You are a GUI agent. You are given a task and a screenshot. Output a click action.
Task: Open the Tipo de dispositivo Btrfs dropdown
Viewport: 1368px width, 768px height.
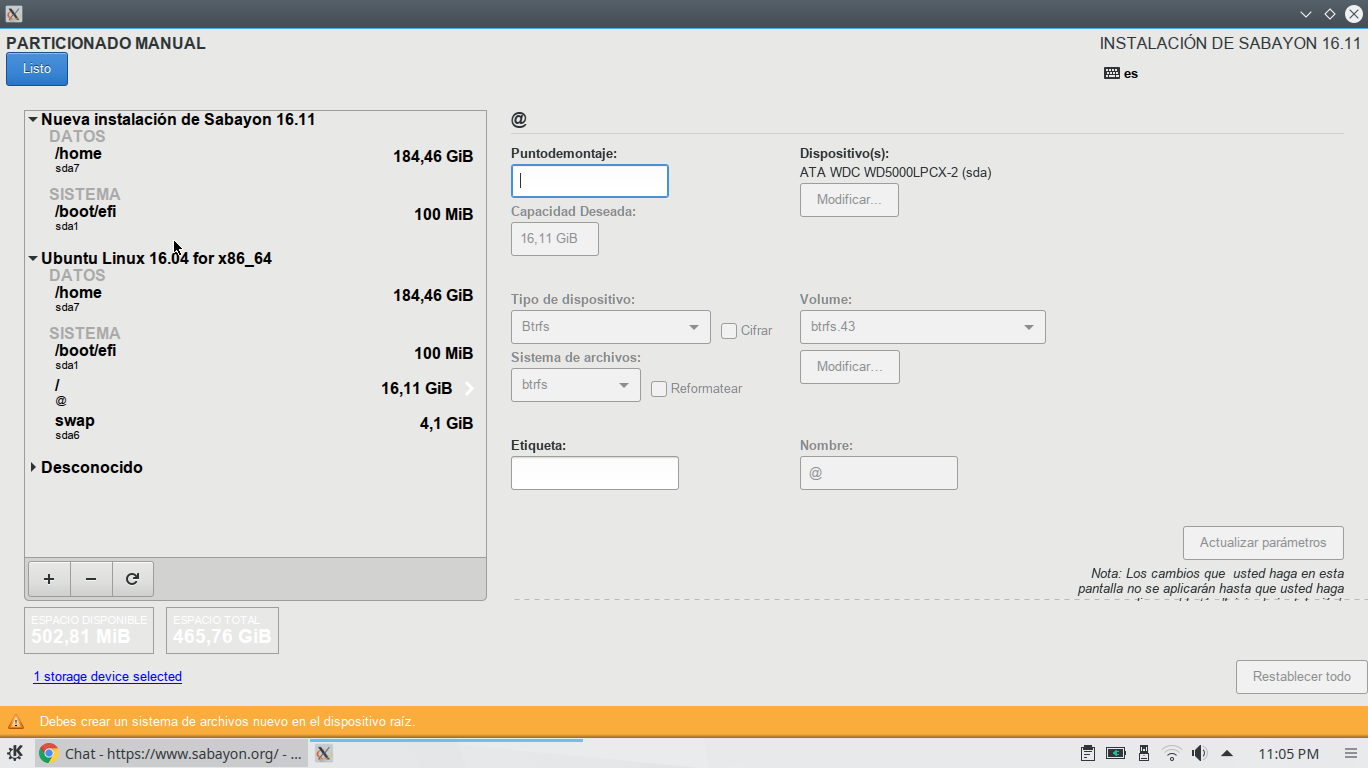coord(611,327)
